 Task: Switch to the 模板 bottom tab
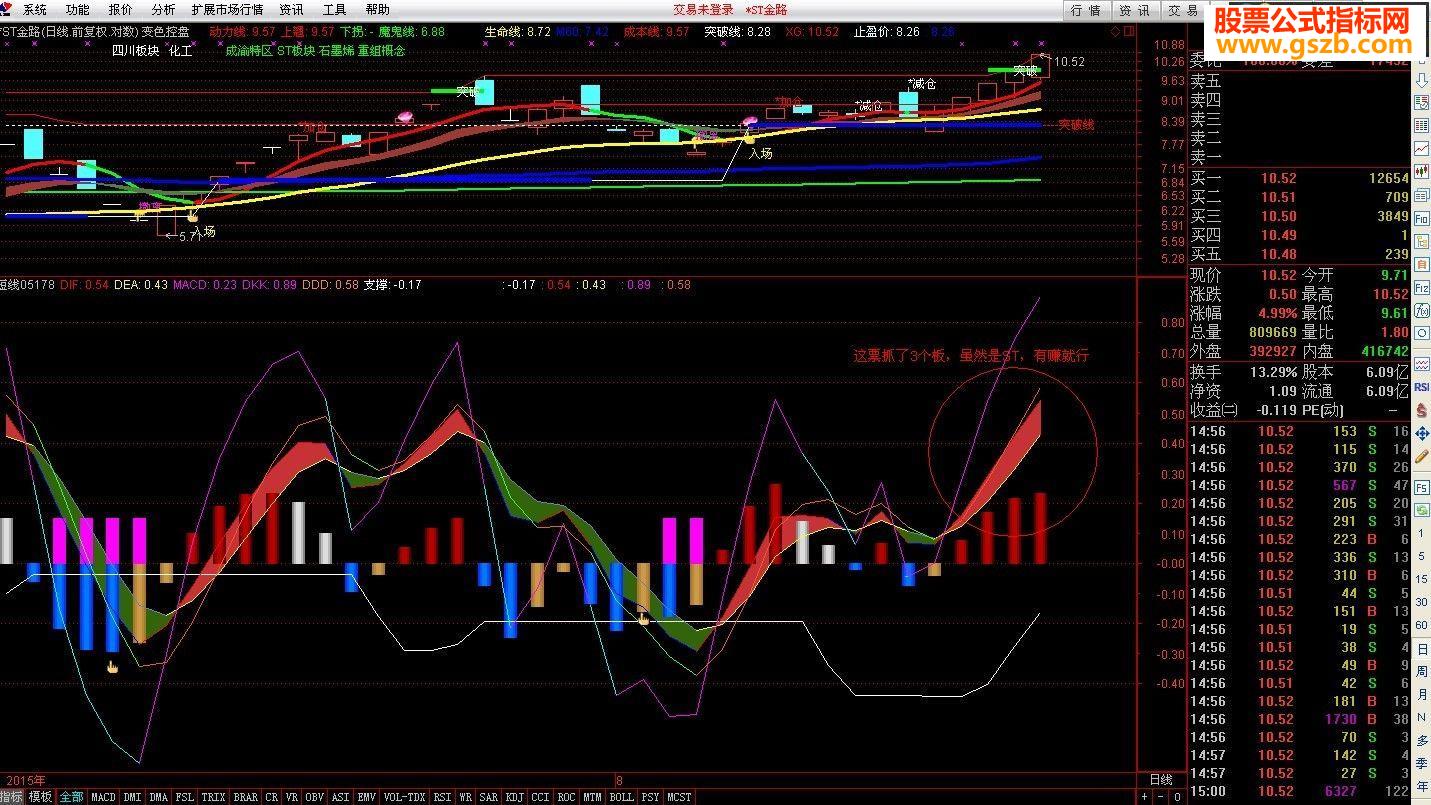pyautogui.click(x=40, y=797)
